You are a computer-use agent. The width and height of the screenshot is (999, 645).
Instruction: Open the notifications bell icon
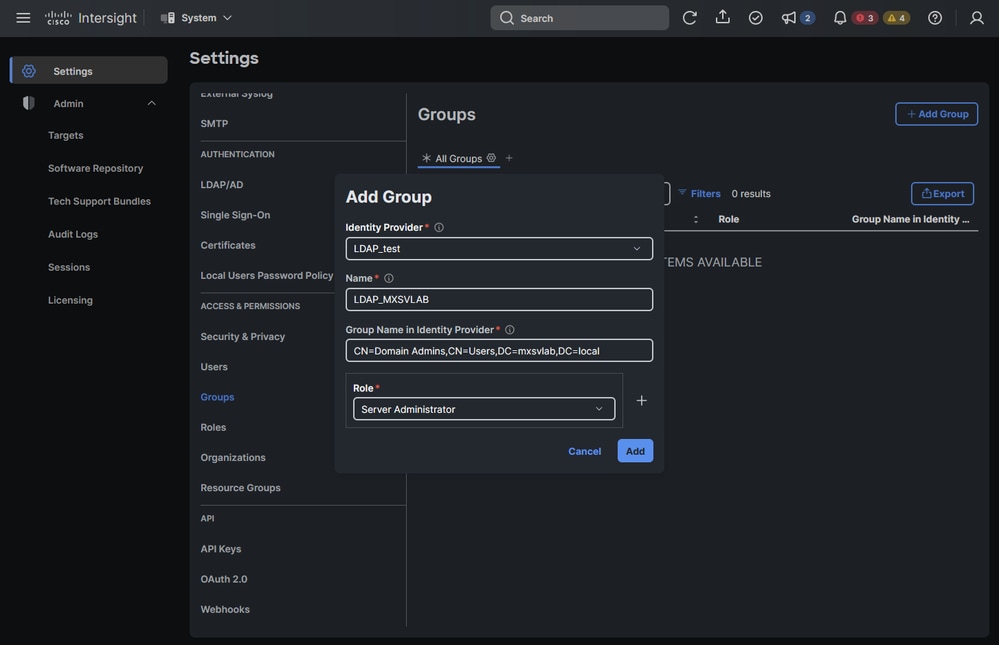pos(840,18)
